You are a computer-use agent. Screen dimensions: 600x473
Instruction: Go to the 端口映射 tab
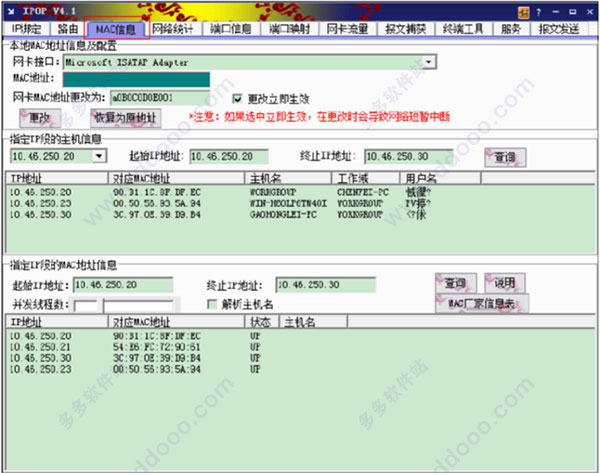(x=289, y=29)
